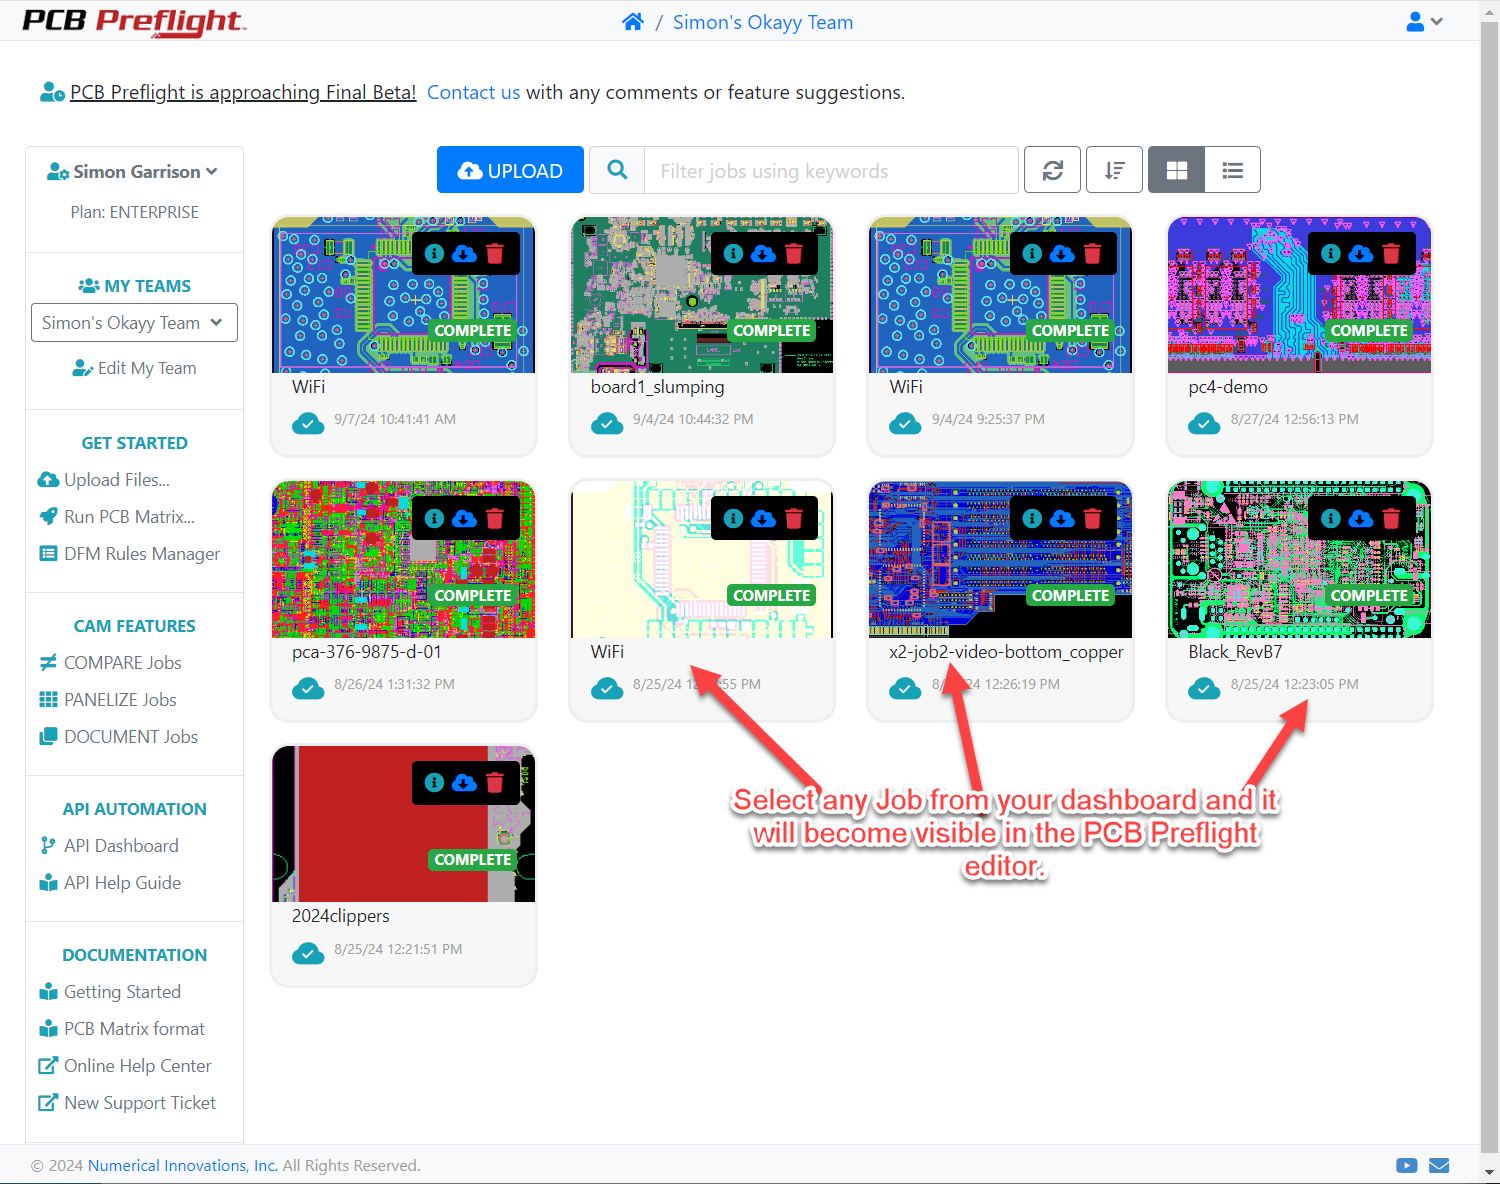Delete the 2024clippers job
Image resolution: width=1500 pixels, height=1184 pixels.
pyautogui.click(x=495, y=782)
